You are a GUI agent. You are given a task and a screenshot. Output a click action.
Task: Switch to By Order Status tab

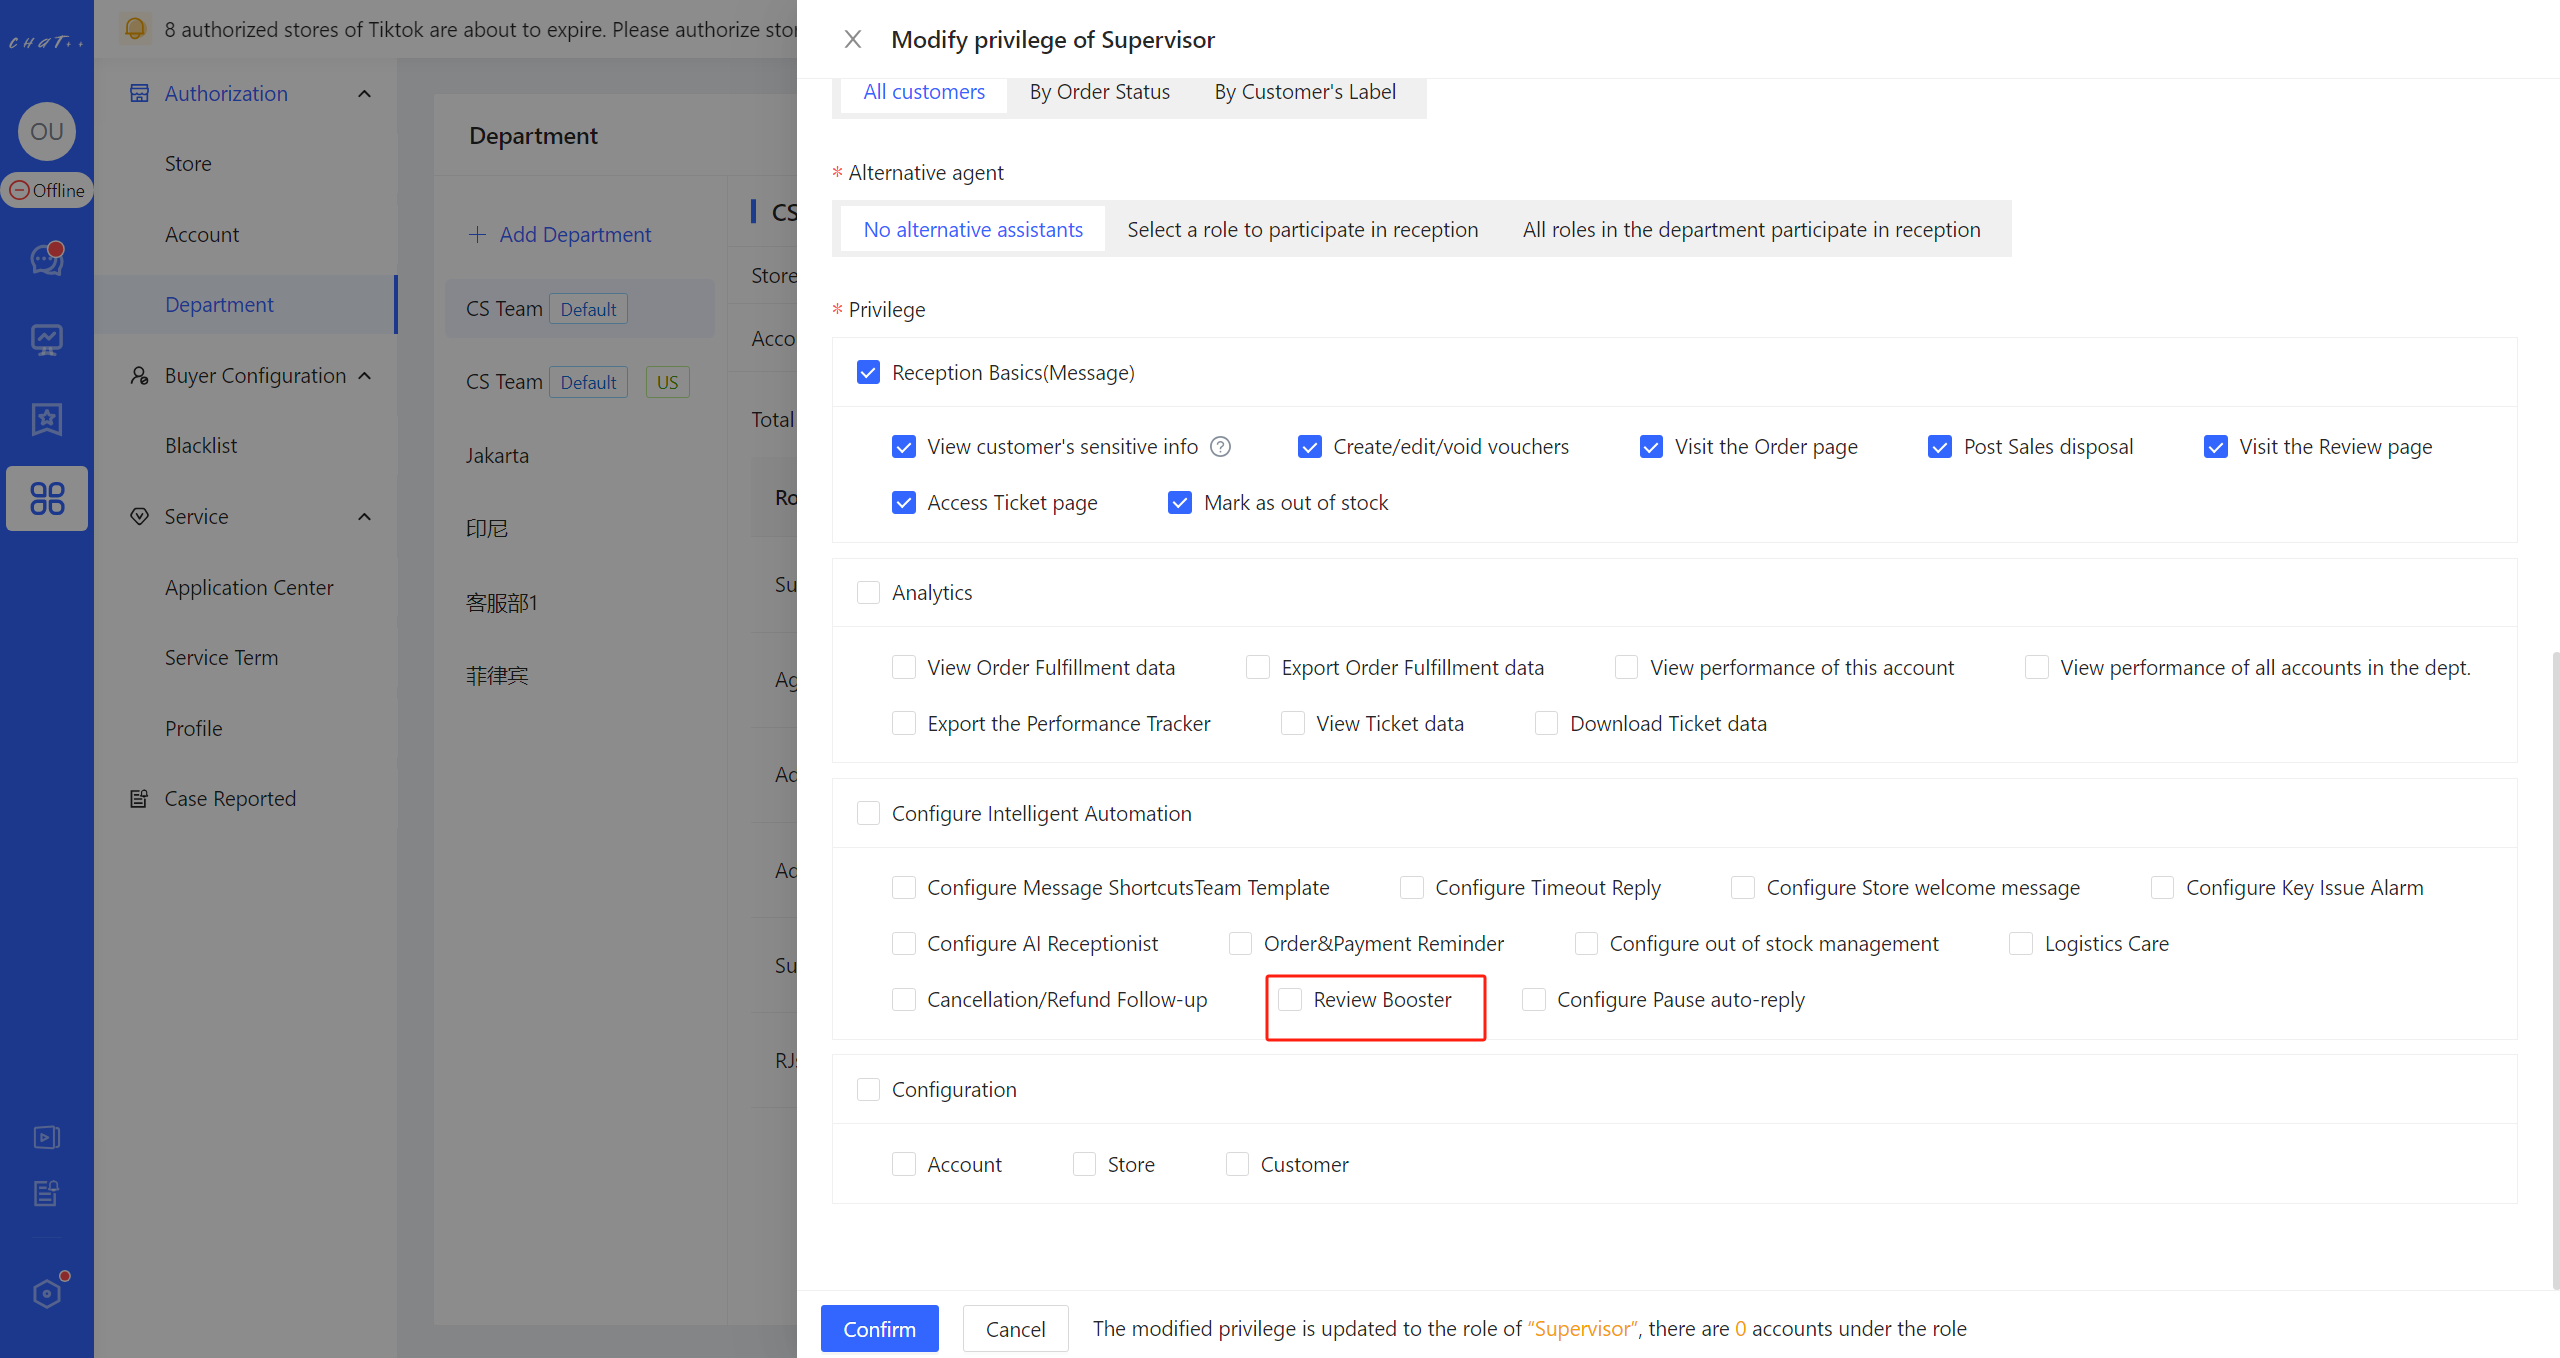point(1099,91)
